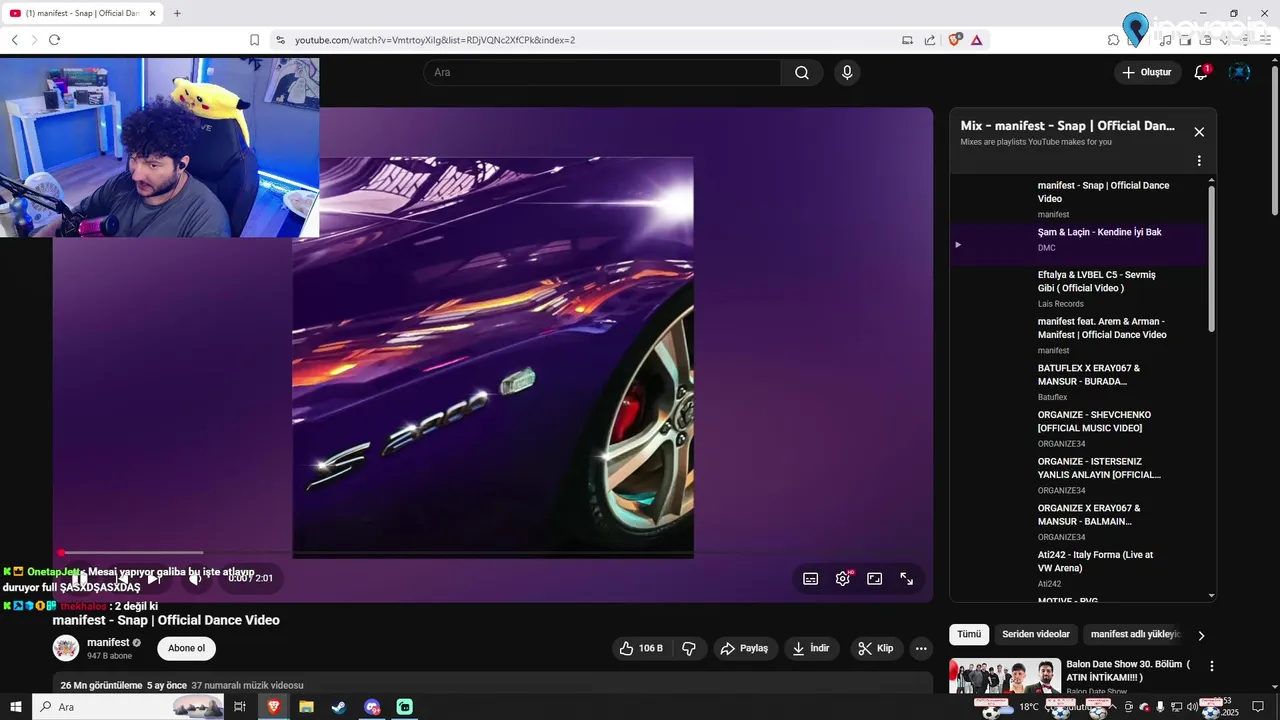Image resolution: width=1280 pixels, height=720 pixels.
Task: Open more actions menu beside Klip
Action: [921, 648]
